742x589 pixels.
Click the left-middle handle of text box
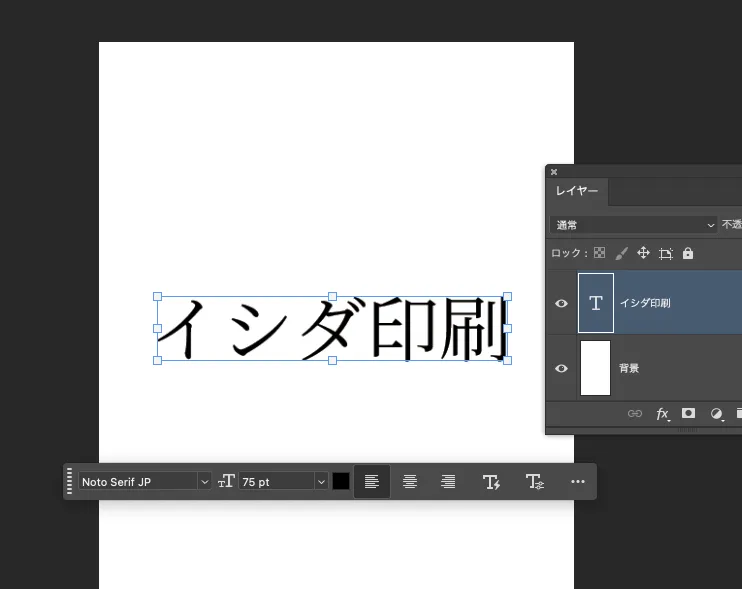[158, 328]
